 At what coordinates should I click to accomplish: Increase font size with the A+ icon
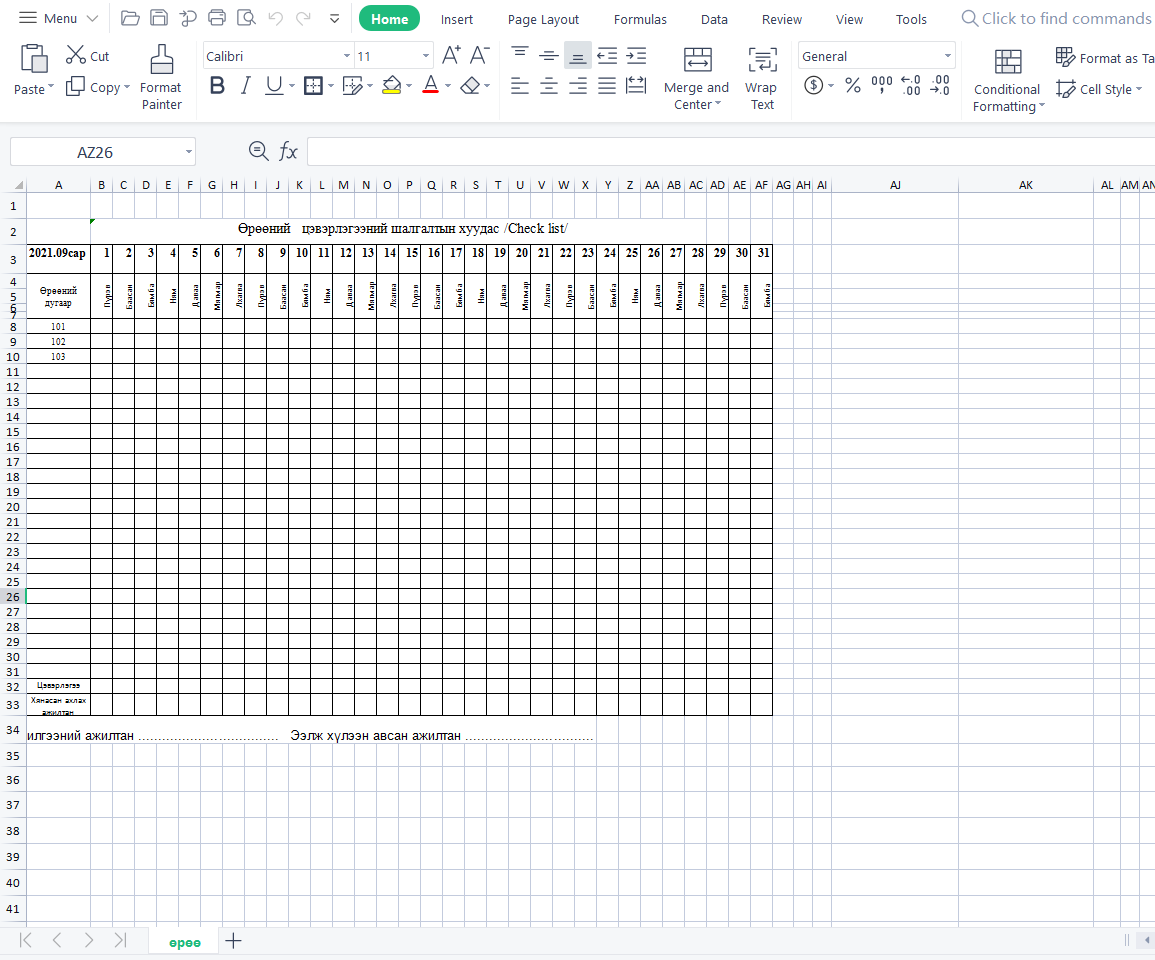[x=451, y=56]
